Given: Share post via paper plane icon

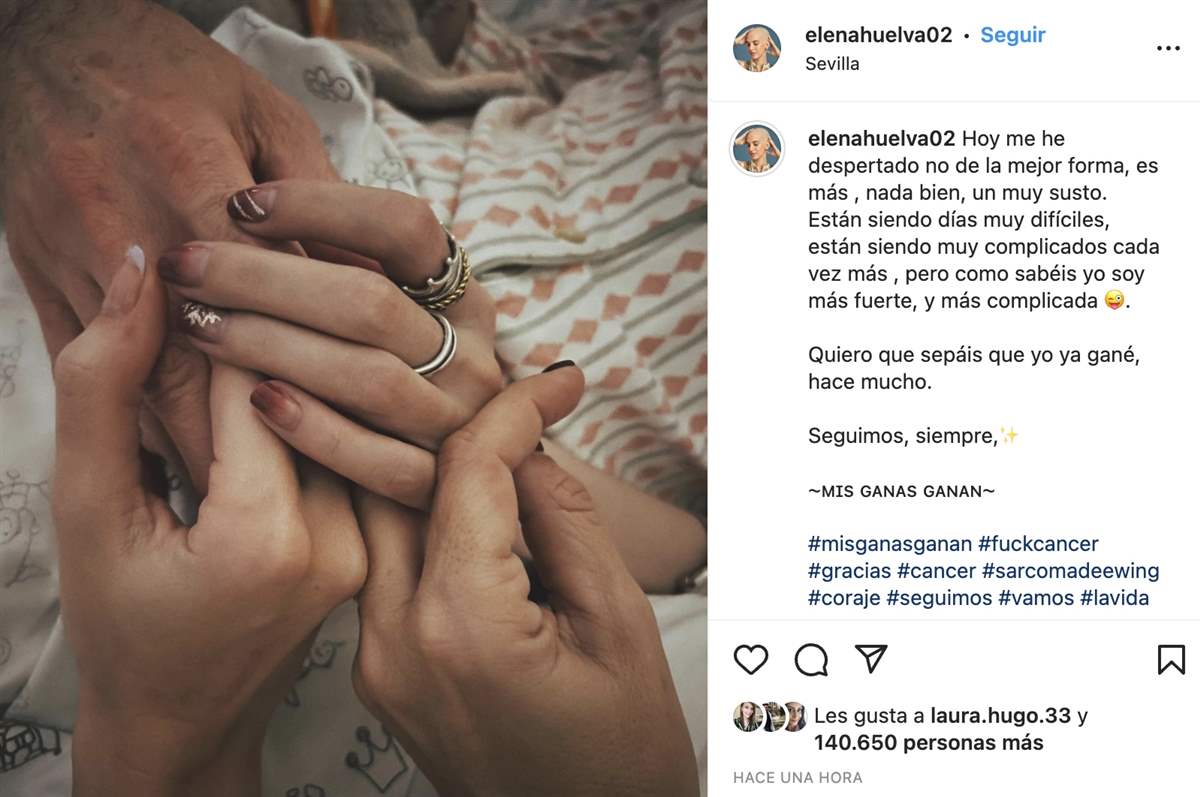Looking at the screenshot, I should (x=871, y=659).
